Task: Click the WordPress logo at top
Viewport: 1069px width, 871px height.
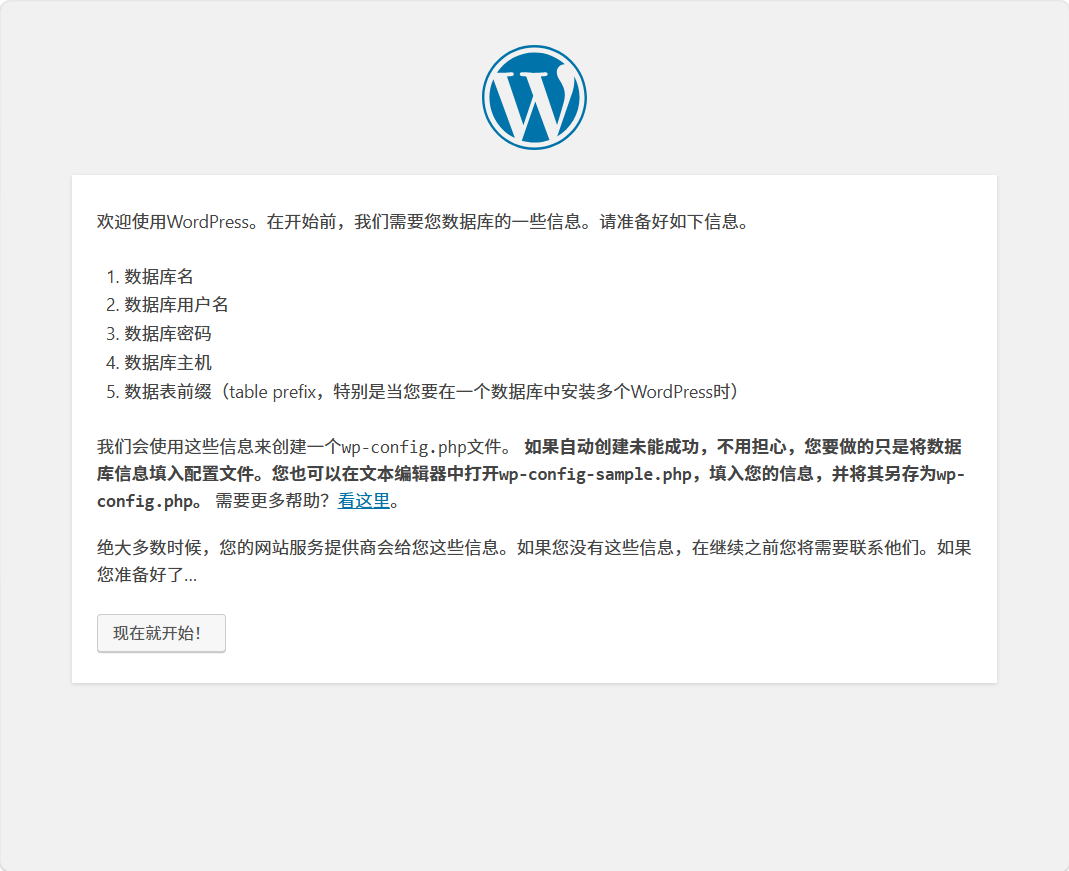Action: [x=534, y=97]
